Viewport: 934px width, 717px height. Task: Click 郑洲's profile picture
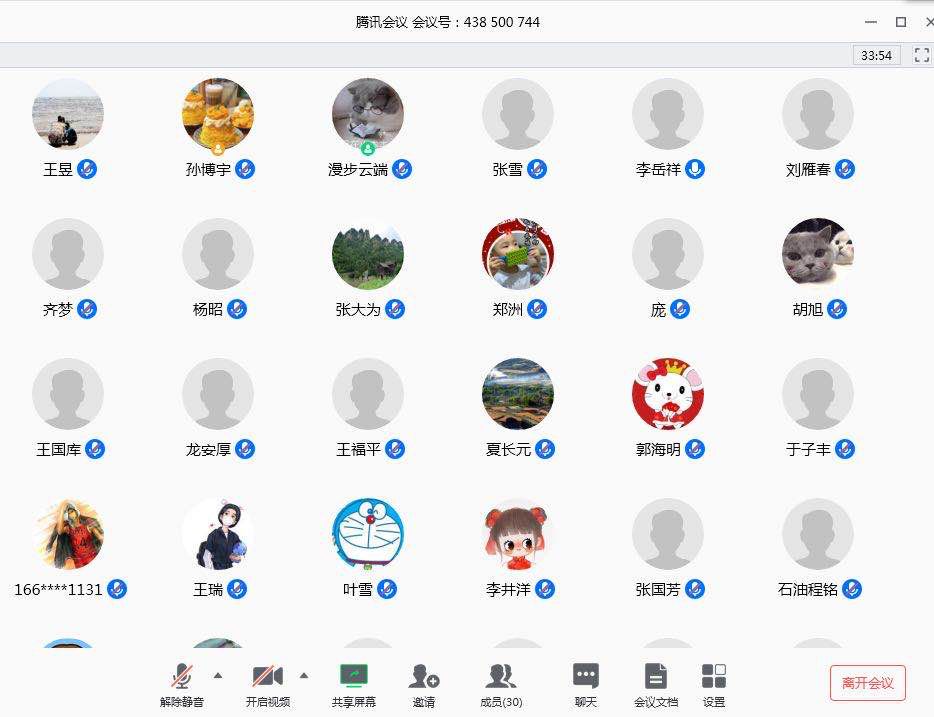(518, 254)
